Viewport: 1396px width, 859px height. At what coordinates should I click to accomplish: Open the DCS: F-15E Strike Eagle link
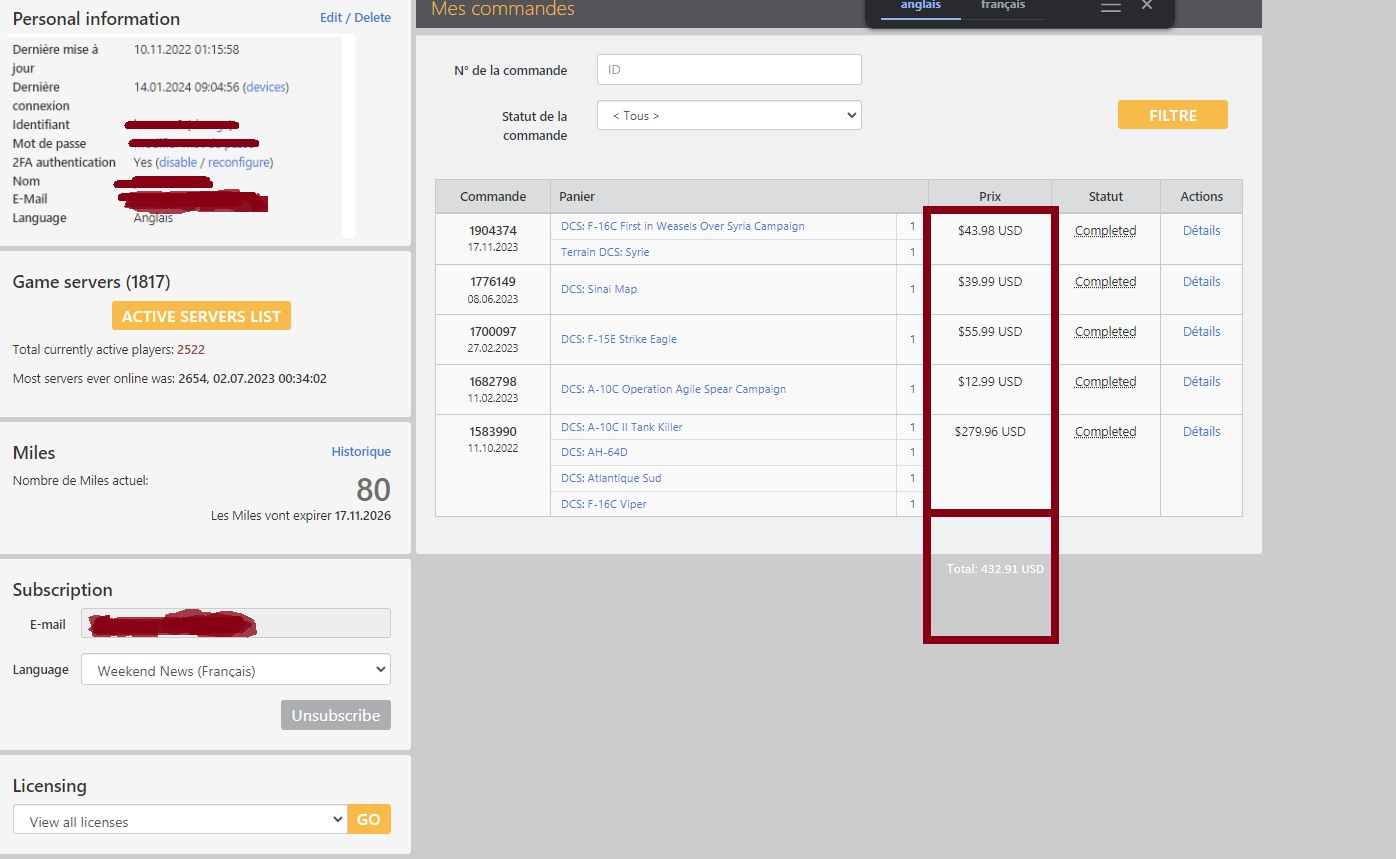[x=619, y=339]
